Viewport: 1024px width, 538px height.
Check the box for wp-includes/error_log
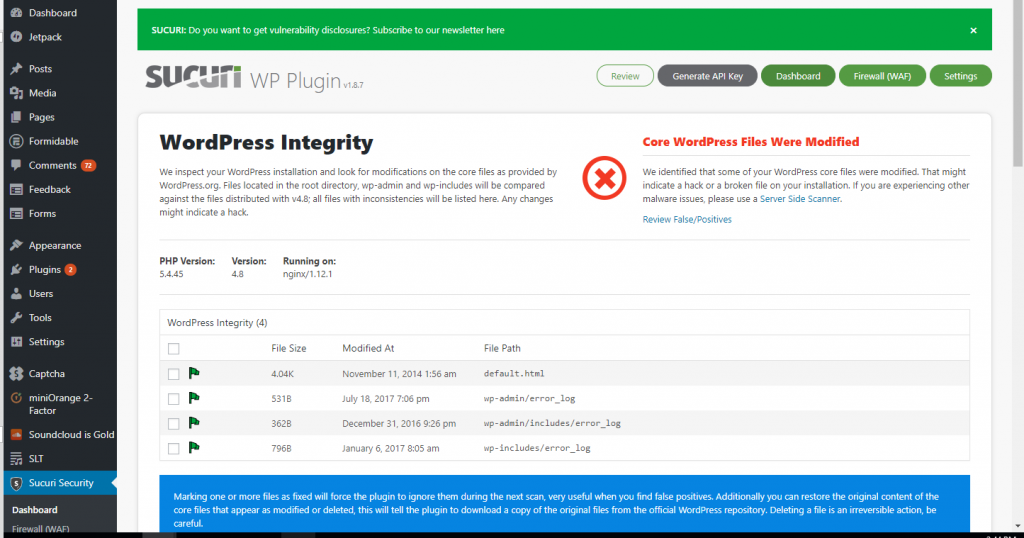(x=174, y=449)
